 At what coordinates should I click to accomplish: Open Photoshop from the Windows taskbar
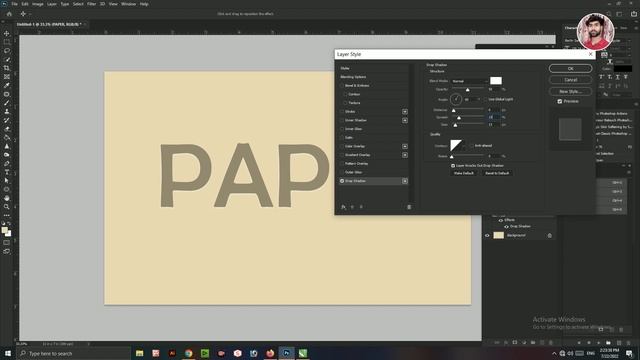pos(287,353)
